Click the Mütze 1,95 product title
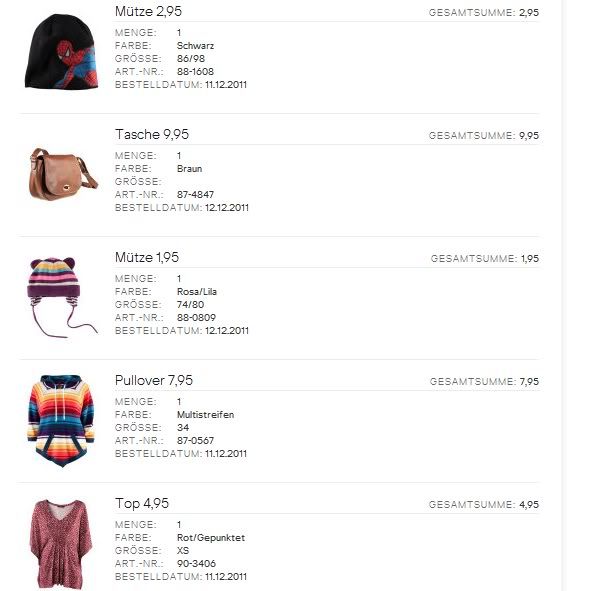Image resolution: width=591 pixels, height=591 pixels. pos(147,257)
